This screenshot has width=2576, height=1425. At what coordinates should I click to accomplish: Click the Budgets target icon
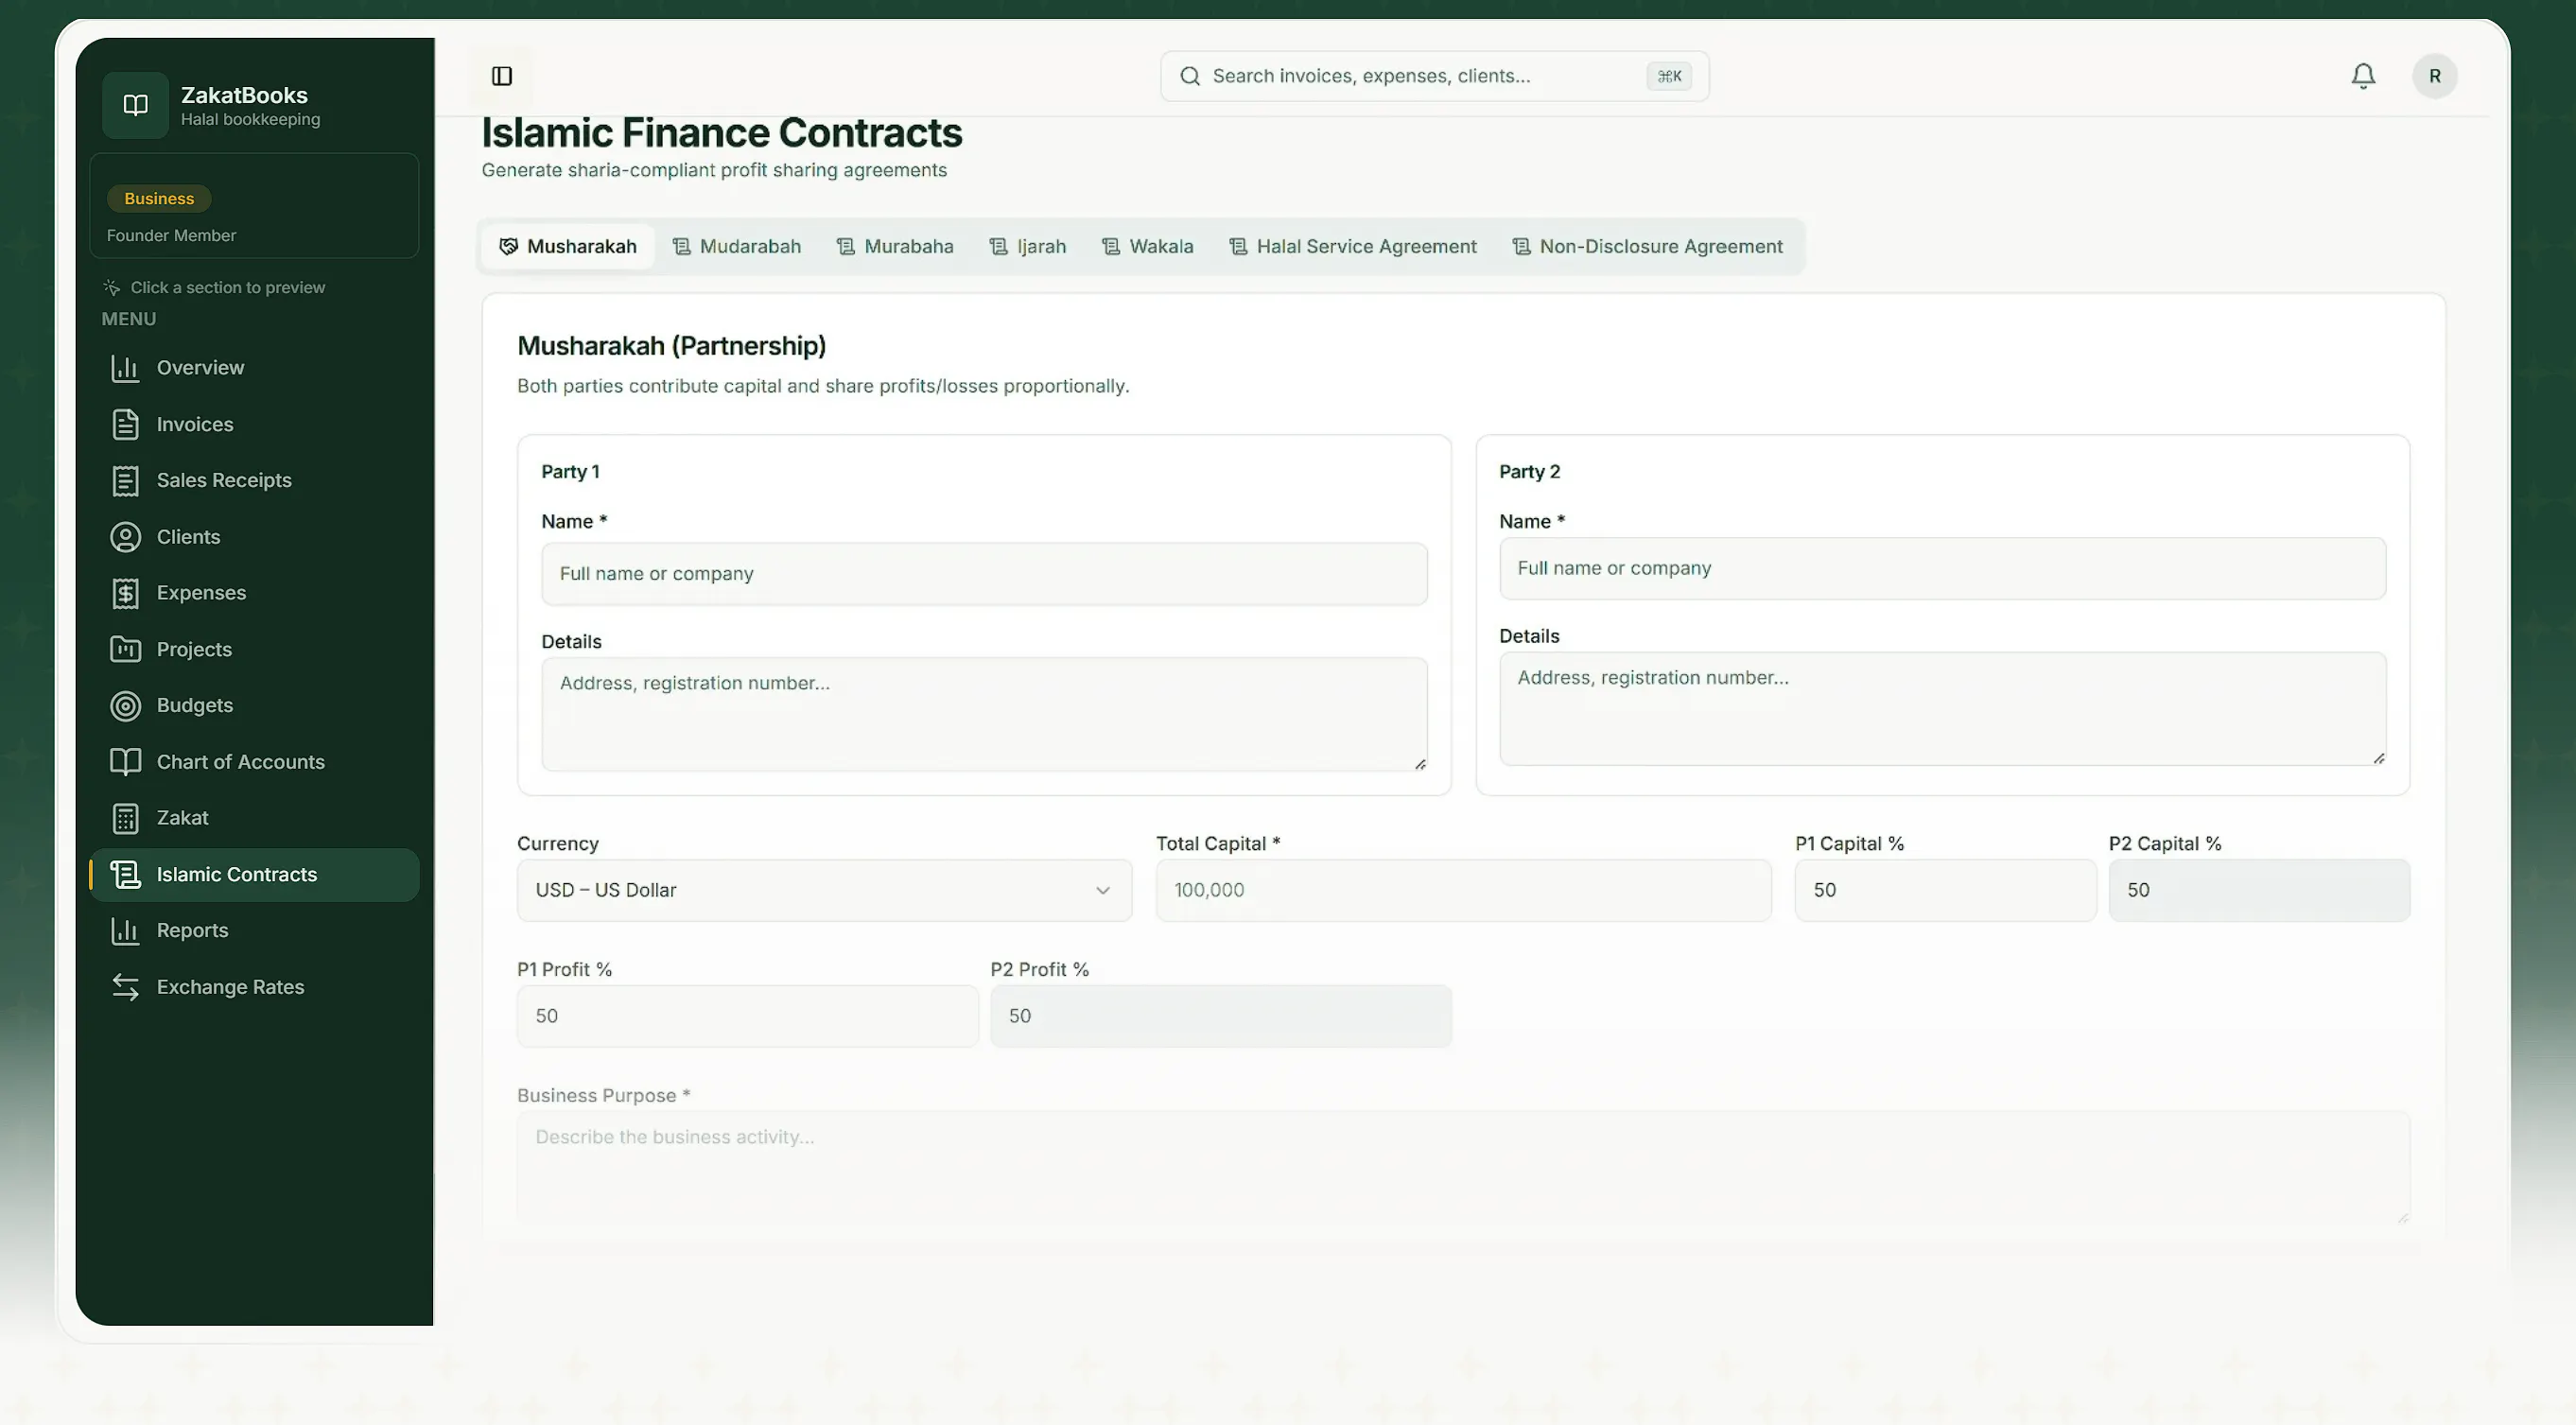click(125, 706)
